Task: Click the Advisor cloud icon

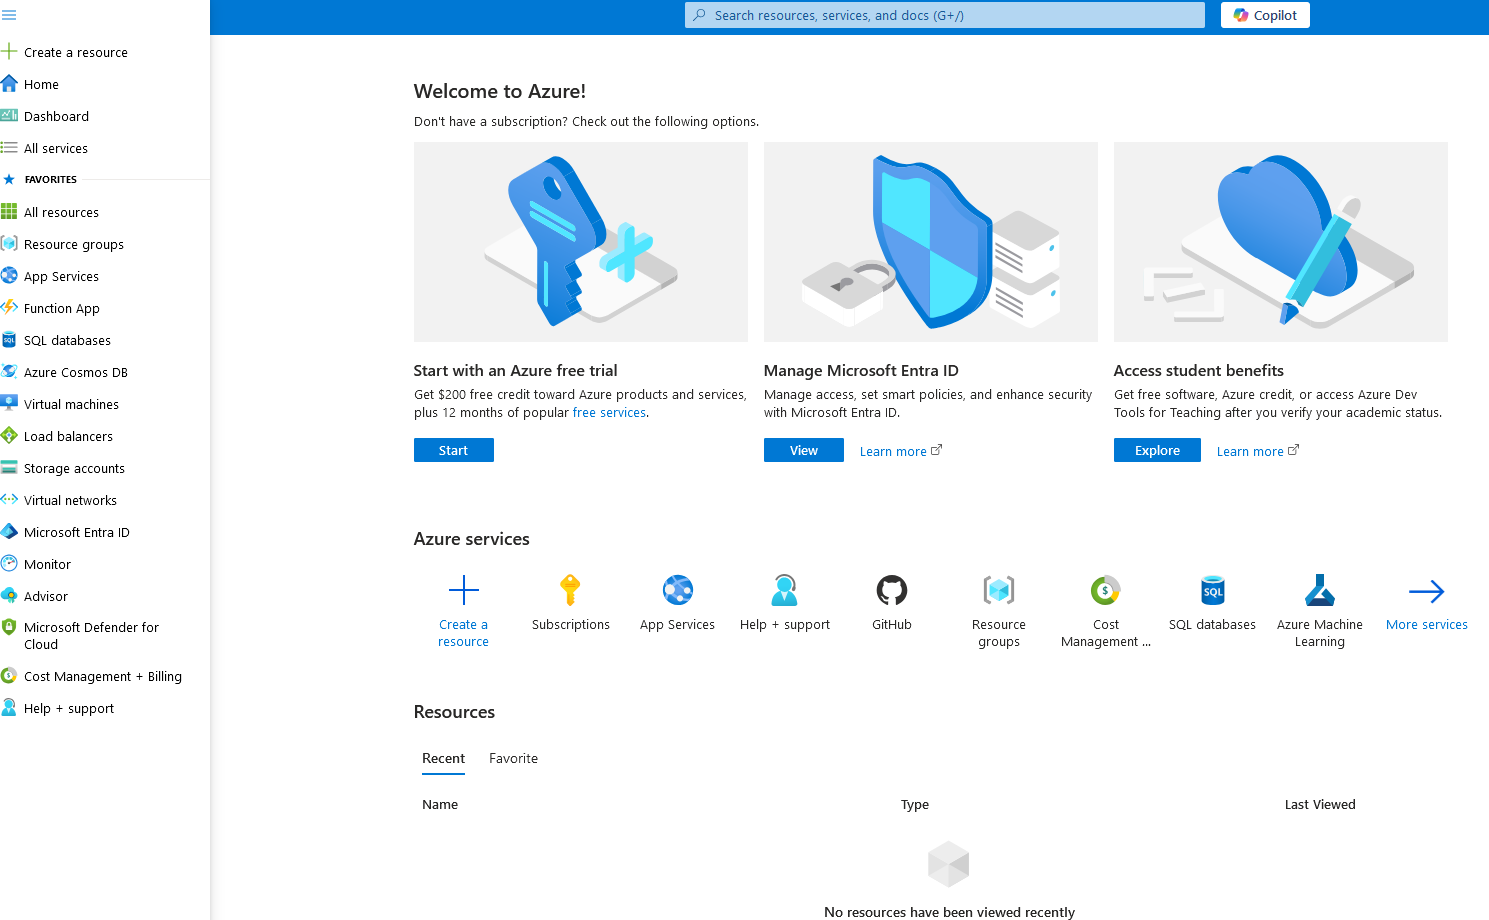Action: point(9,595)
